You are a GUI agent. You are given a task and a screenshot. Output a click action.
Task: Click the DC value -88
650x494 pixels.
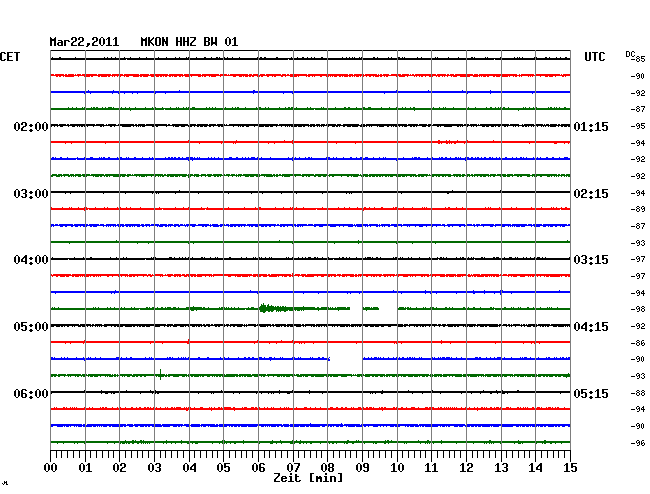pyautogui.click(x=638, y=393)
